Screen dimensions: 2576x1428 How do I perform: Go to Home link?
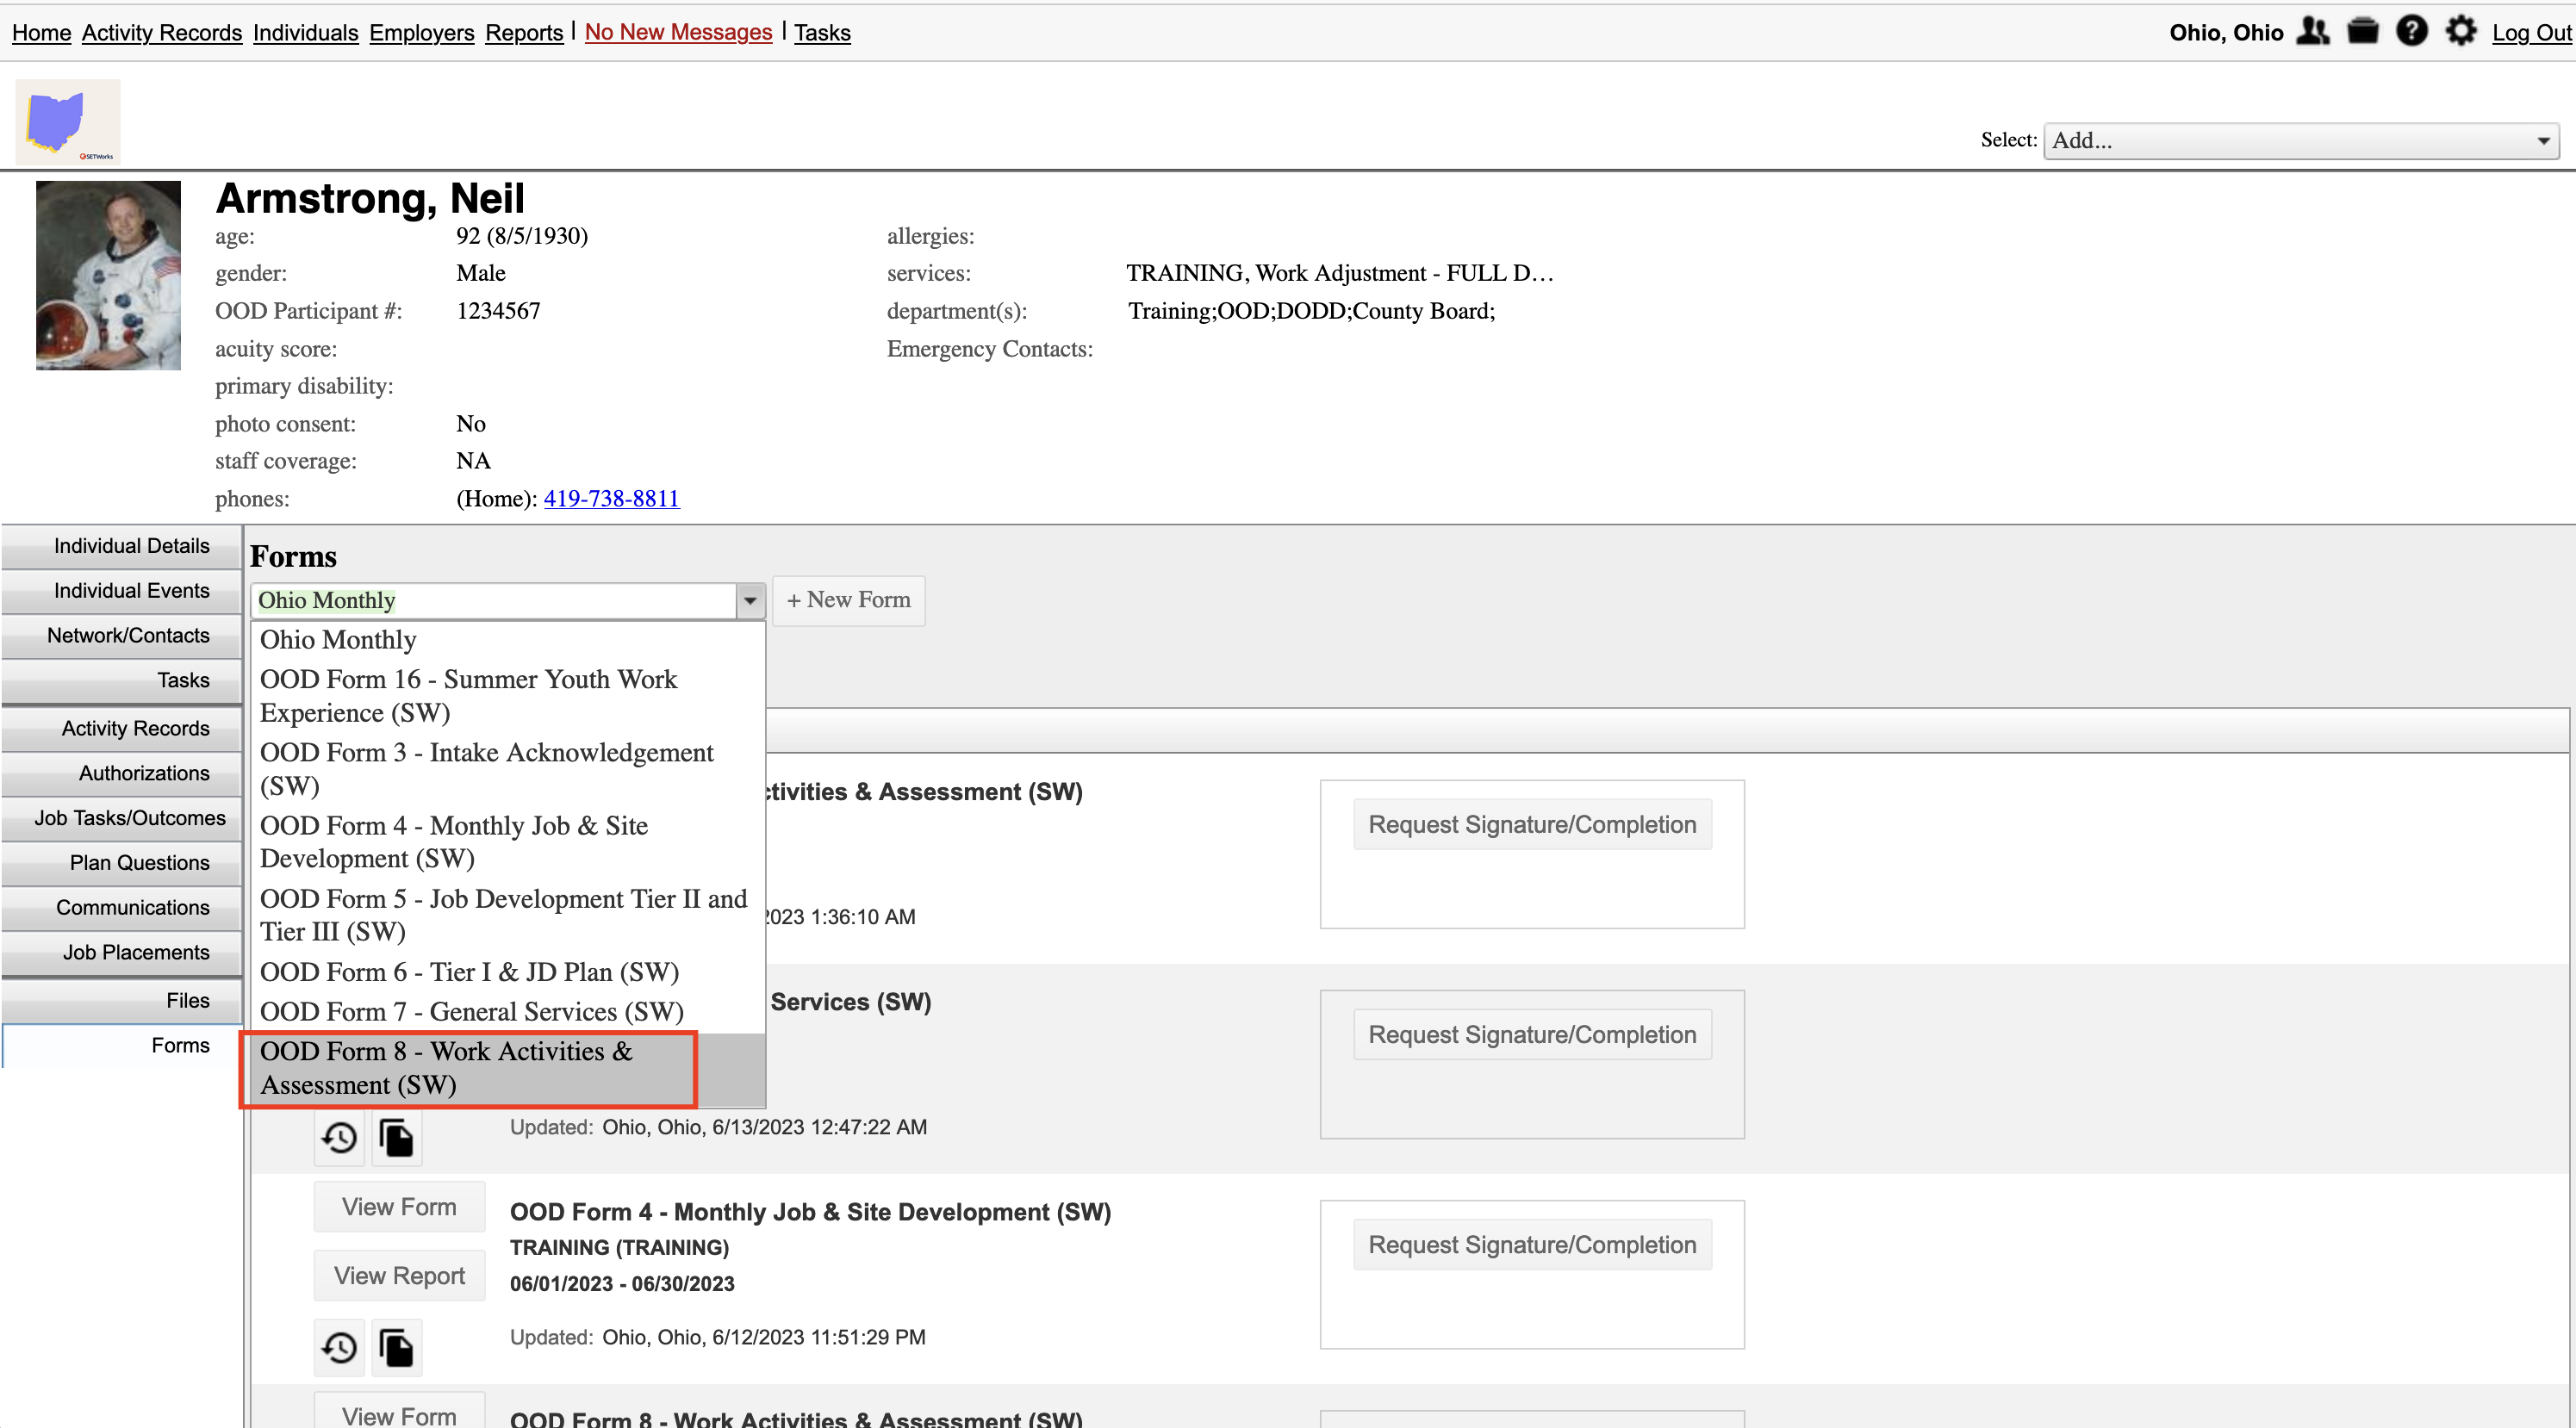click(x=41, y=32)
